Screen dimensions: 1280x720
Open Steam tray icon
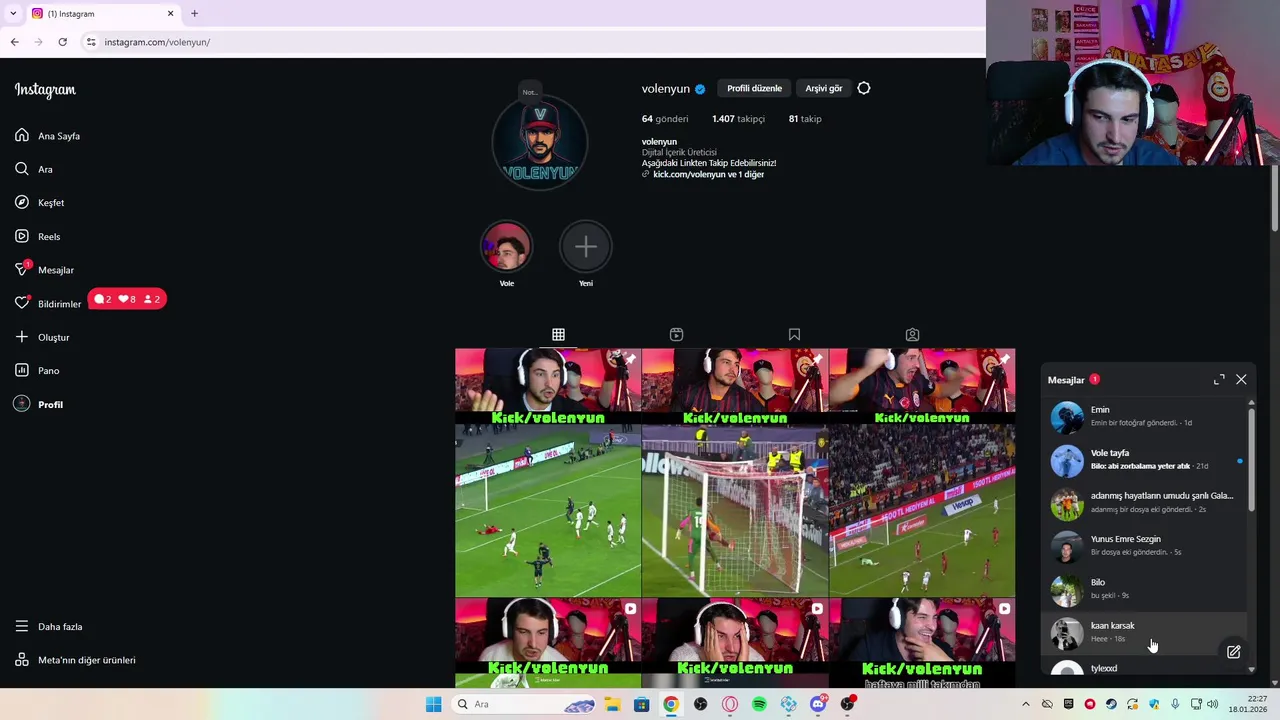click(x=1111, y=704)
